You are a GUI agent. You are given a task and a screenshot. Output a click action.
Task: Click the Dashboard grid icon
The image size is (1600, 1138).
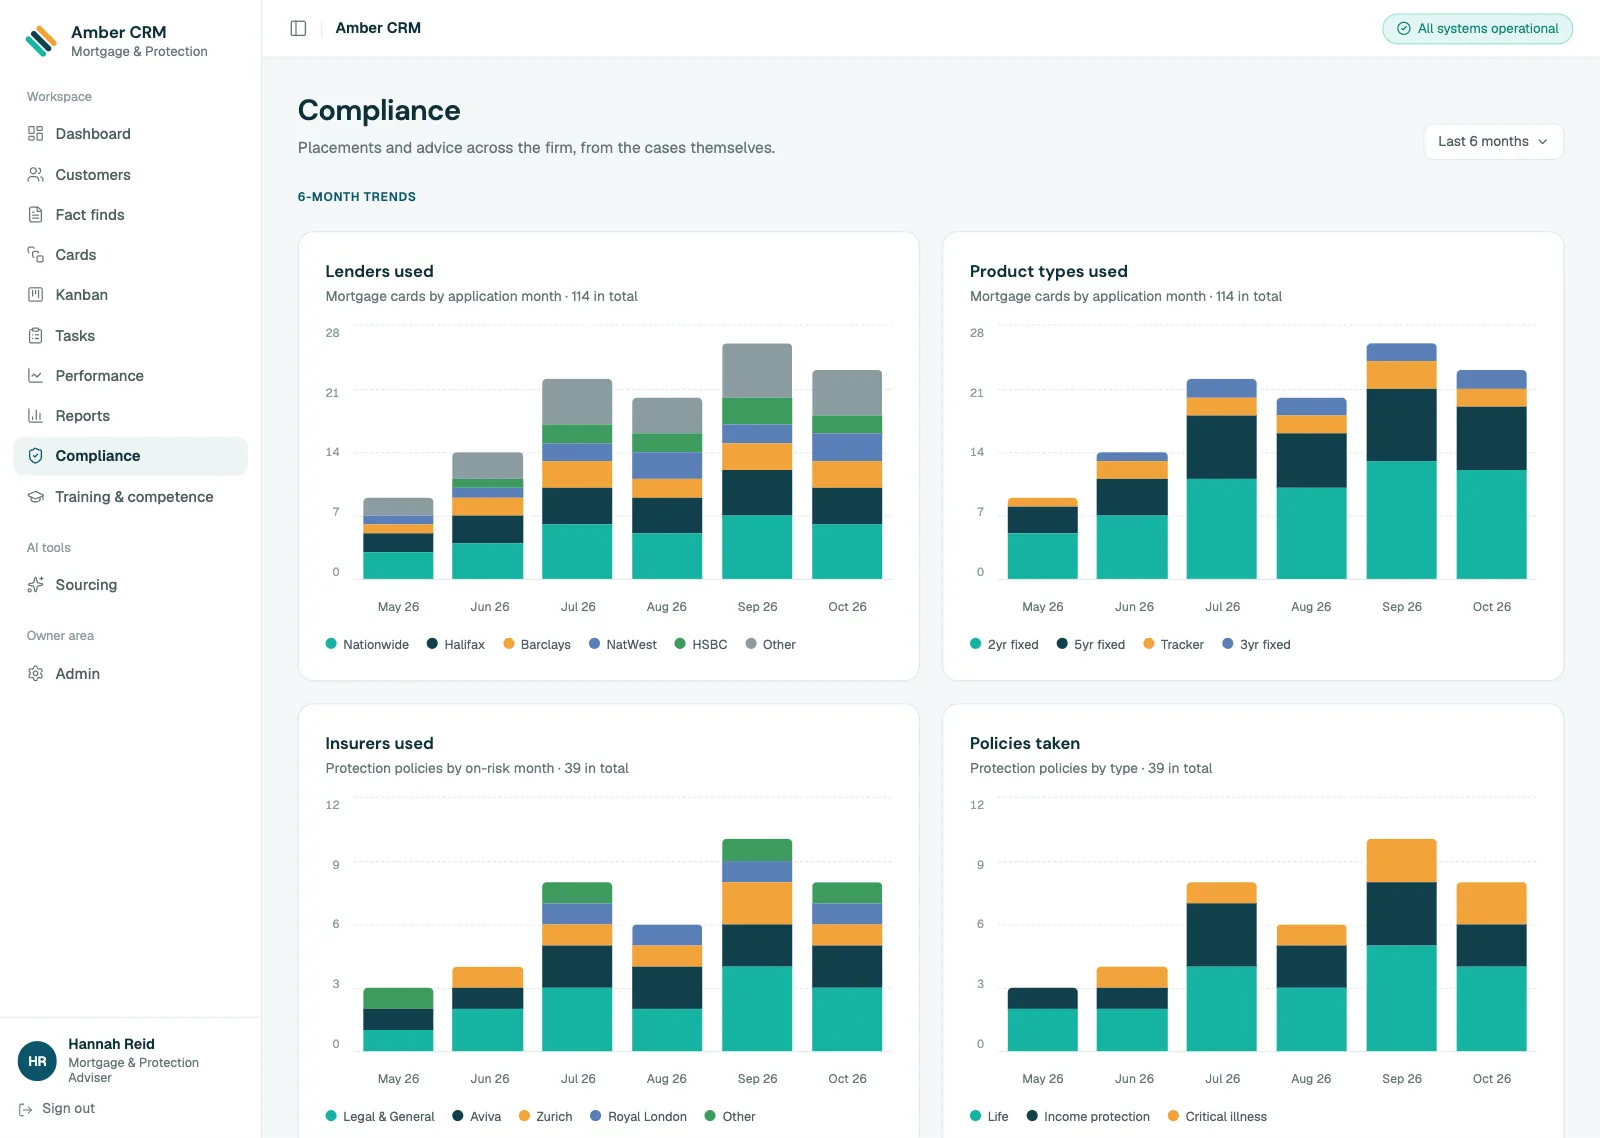click(36, 134)
